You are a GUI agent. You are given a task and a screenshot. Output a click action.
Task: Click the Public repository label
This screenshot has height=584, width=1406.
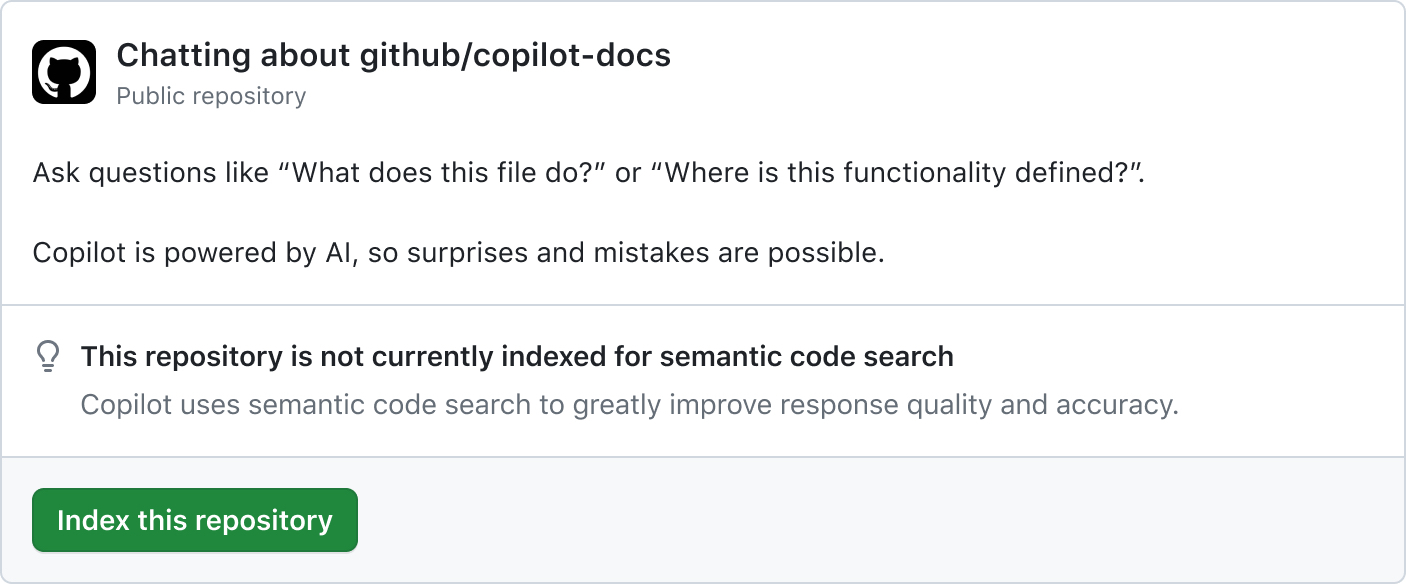coord(210,95)
